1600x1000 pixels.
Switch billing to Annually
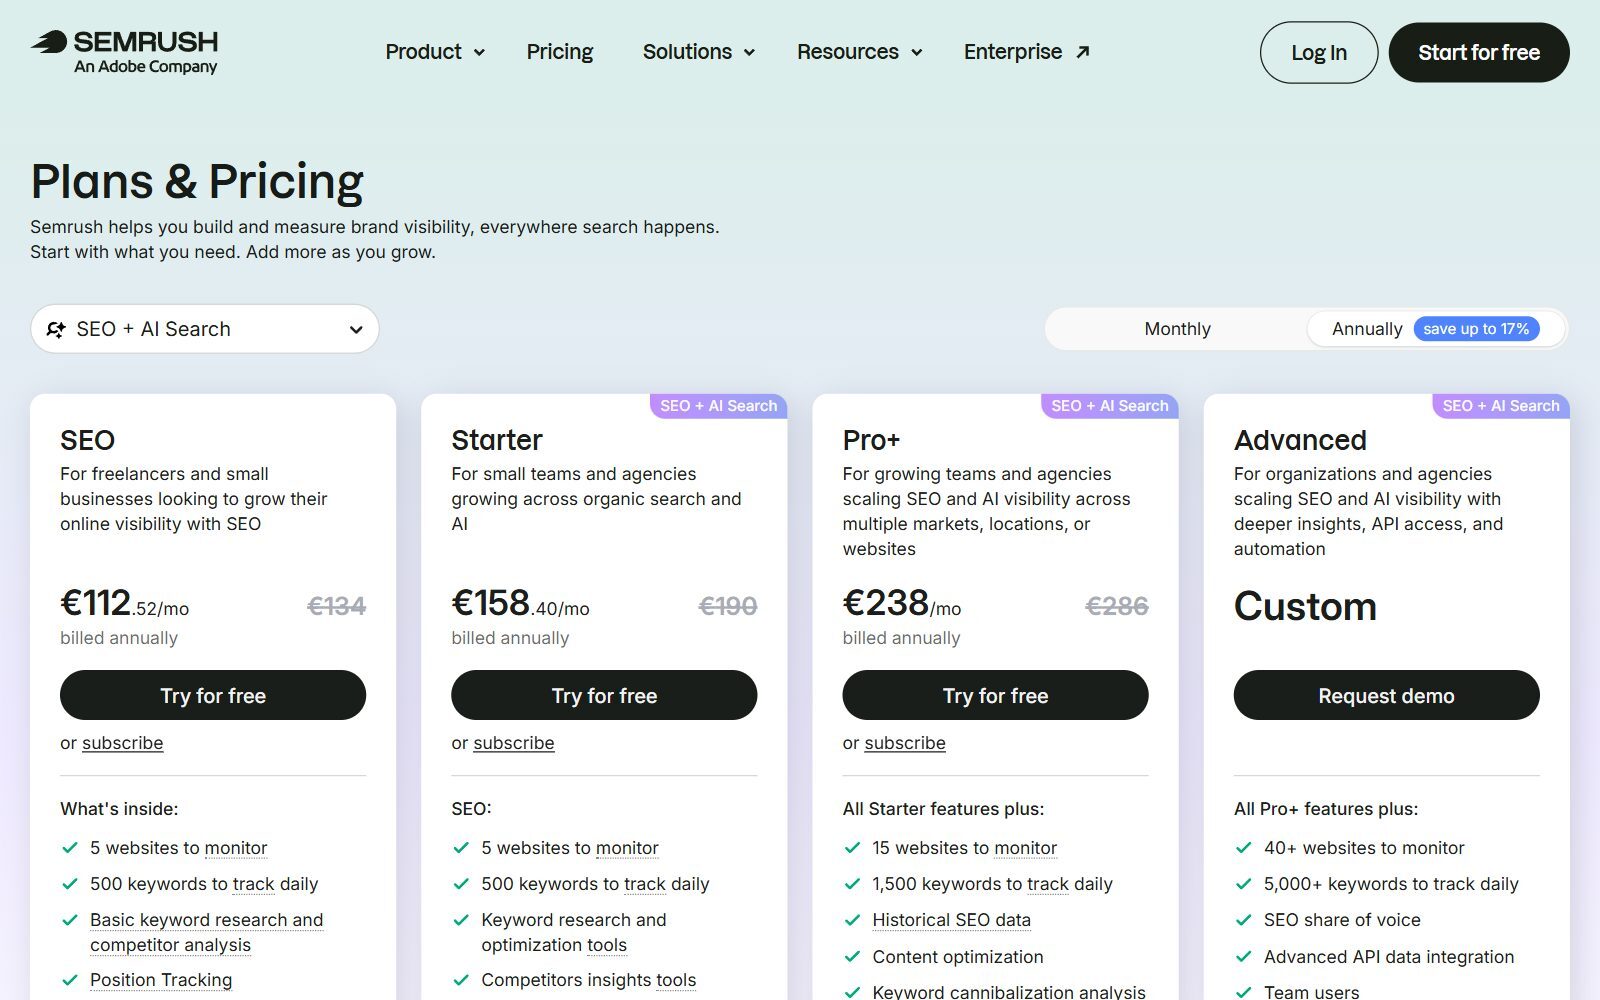click(x=1436, y=329)
